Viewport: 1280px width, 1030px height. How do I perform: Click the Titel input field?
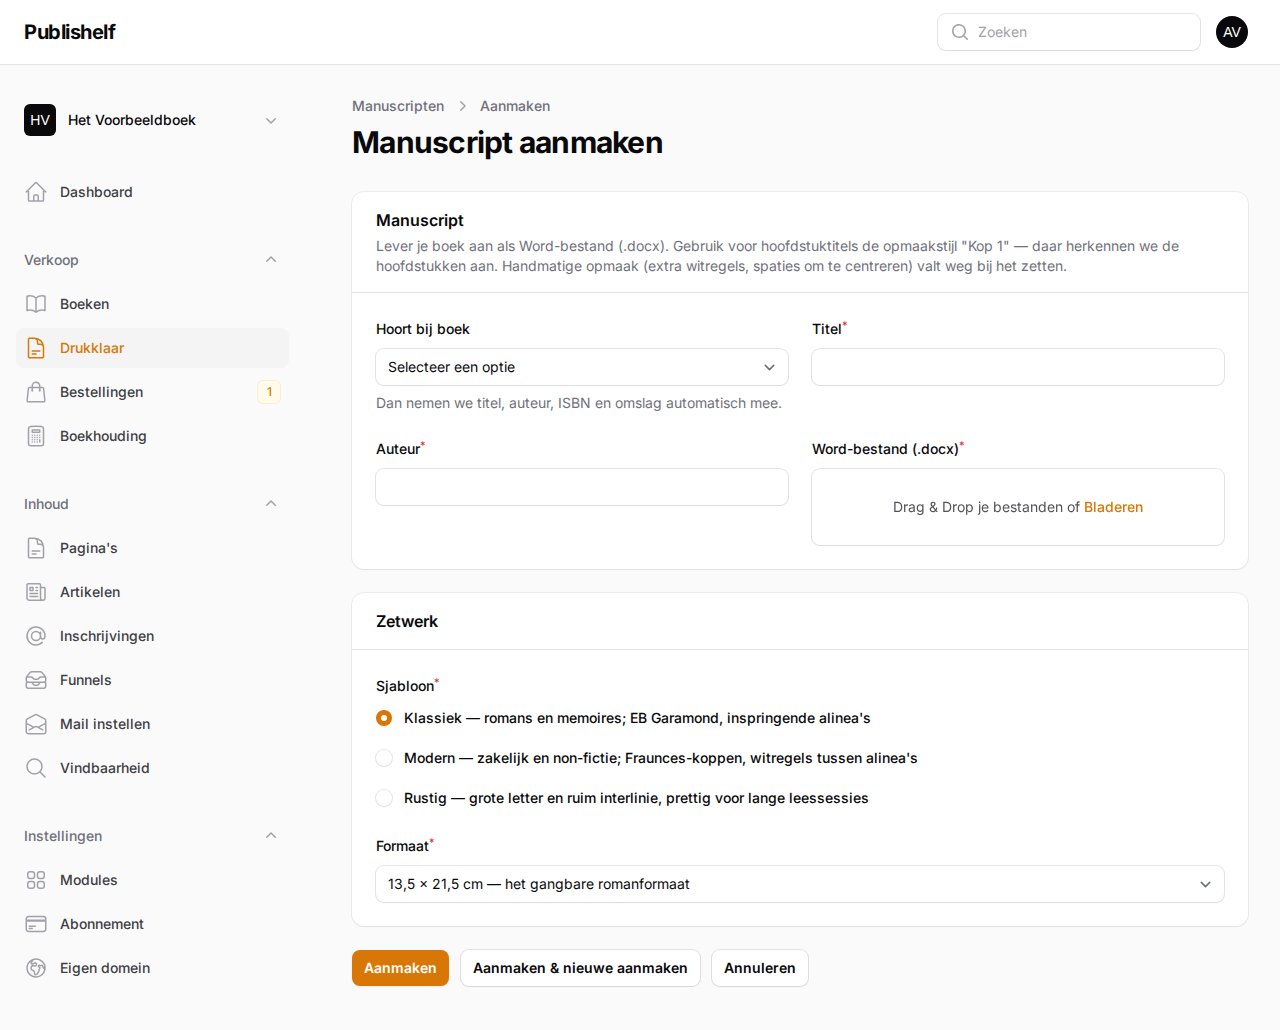(x=1018, y=367)
